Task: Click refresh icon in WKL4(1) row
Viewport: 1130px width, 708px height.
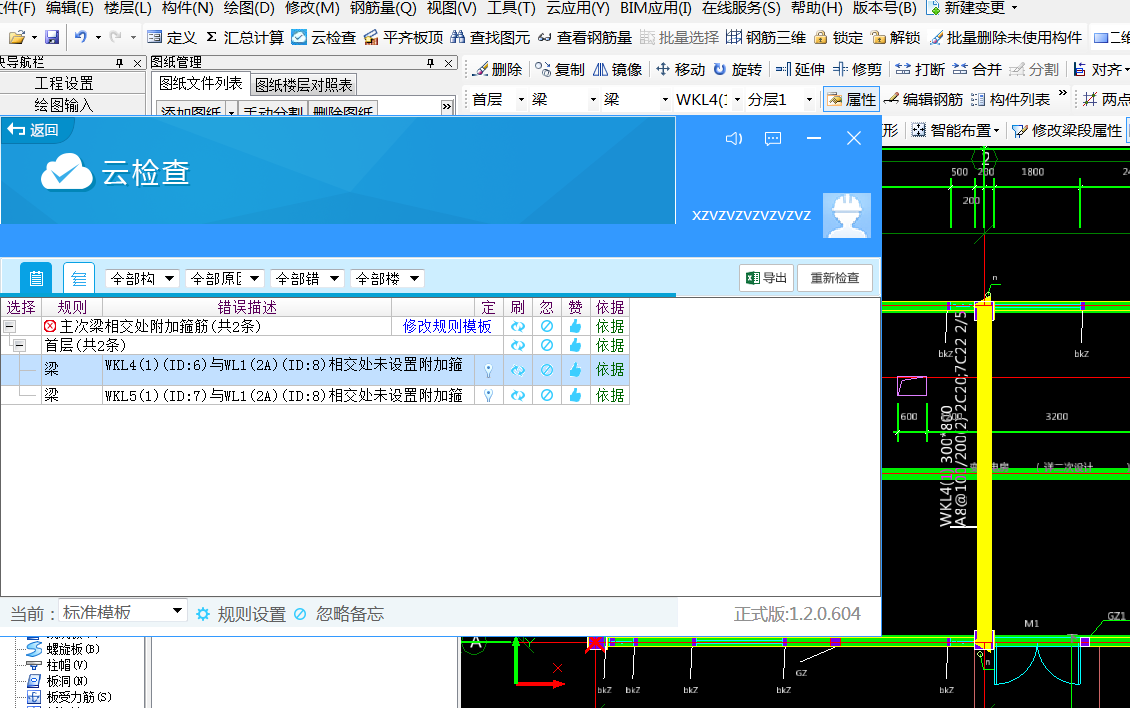Action: [517, 371]
